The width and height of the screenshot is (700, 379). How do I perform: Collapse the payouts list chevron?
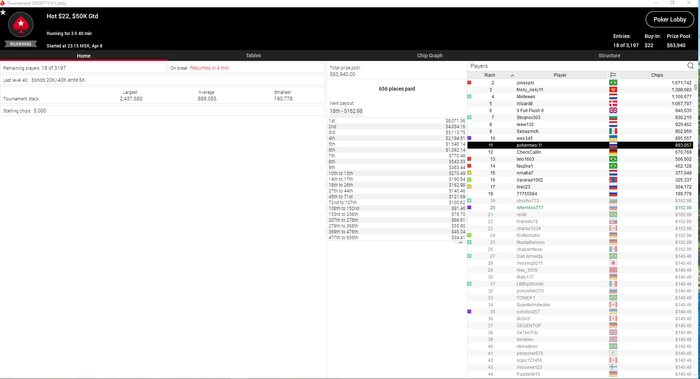[x=460, y=242]
